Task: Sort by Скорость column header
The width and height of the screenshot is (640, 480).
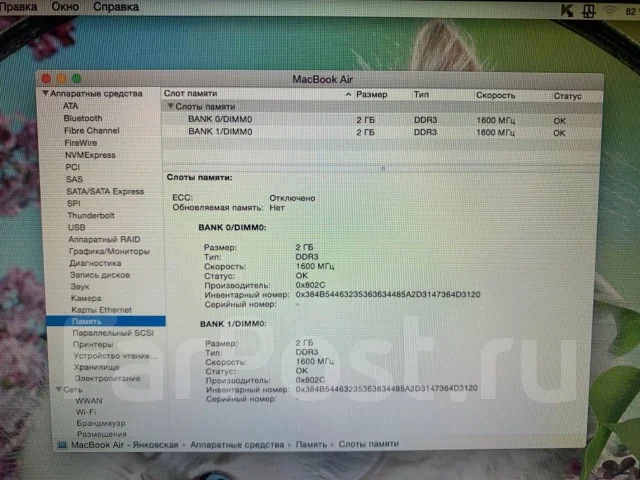Action: click(496, 95)
